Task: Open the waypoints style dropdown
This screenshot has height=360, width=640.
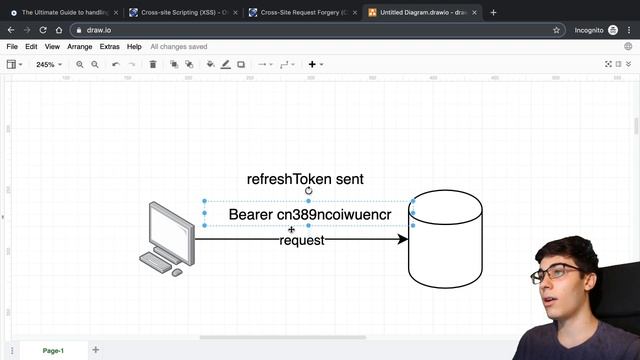Action: pos(287,64)
